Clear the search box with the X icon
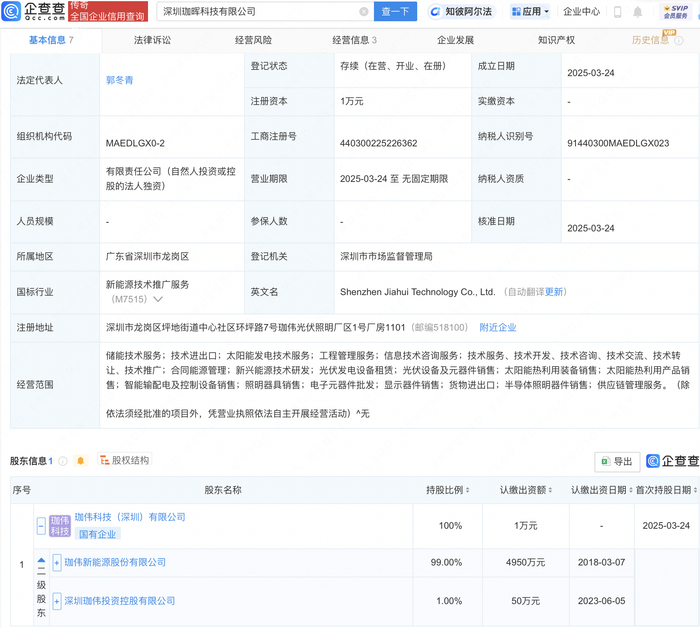 pos(364,12)
